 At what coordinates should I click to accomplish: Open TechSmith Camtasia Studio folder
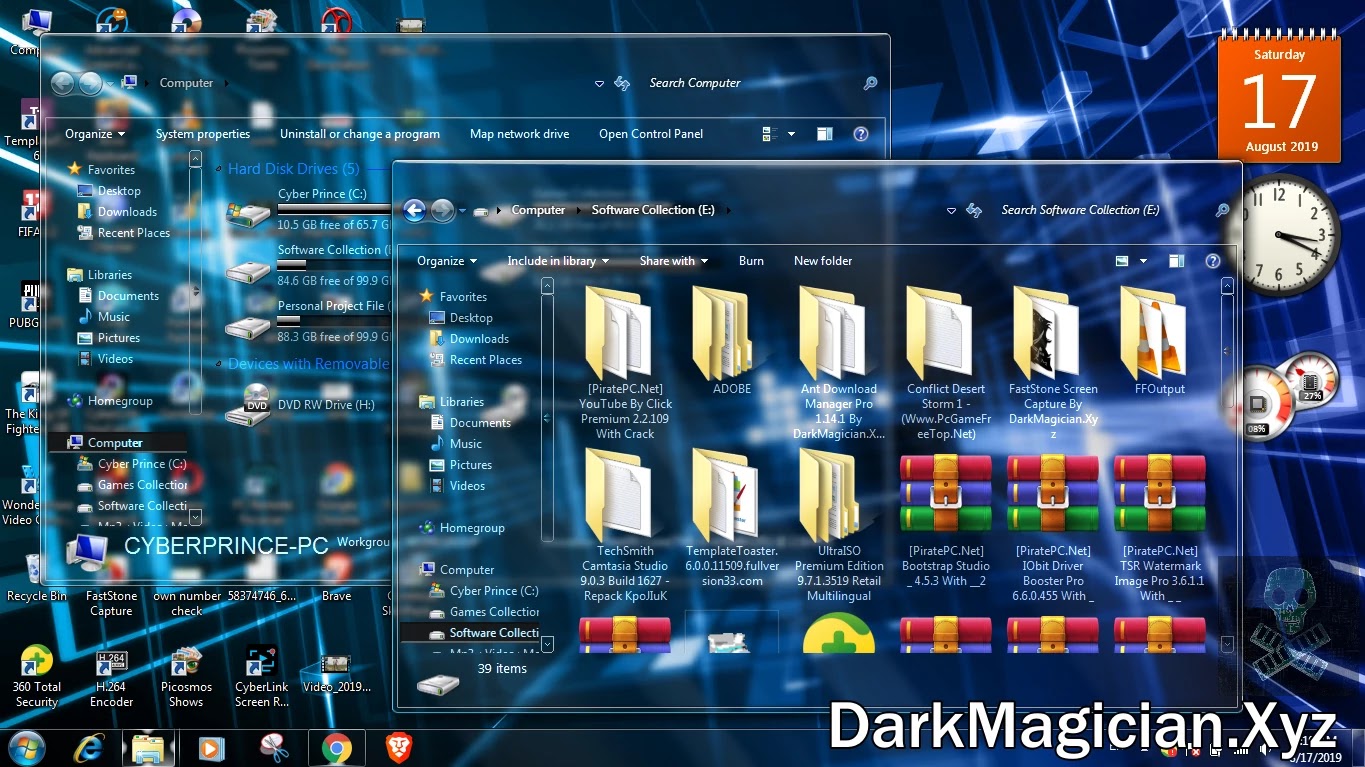click(x=625, y=524)
